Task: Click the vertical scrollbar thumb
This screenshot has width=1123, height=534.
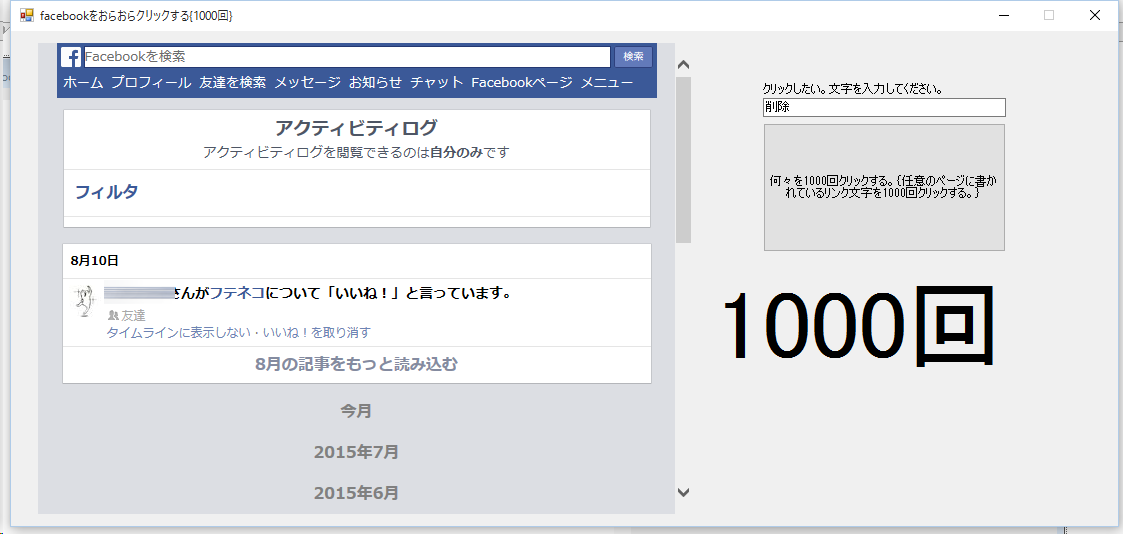Action: coord(683,160)
